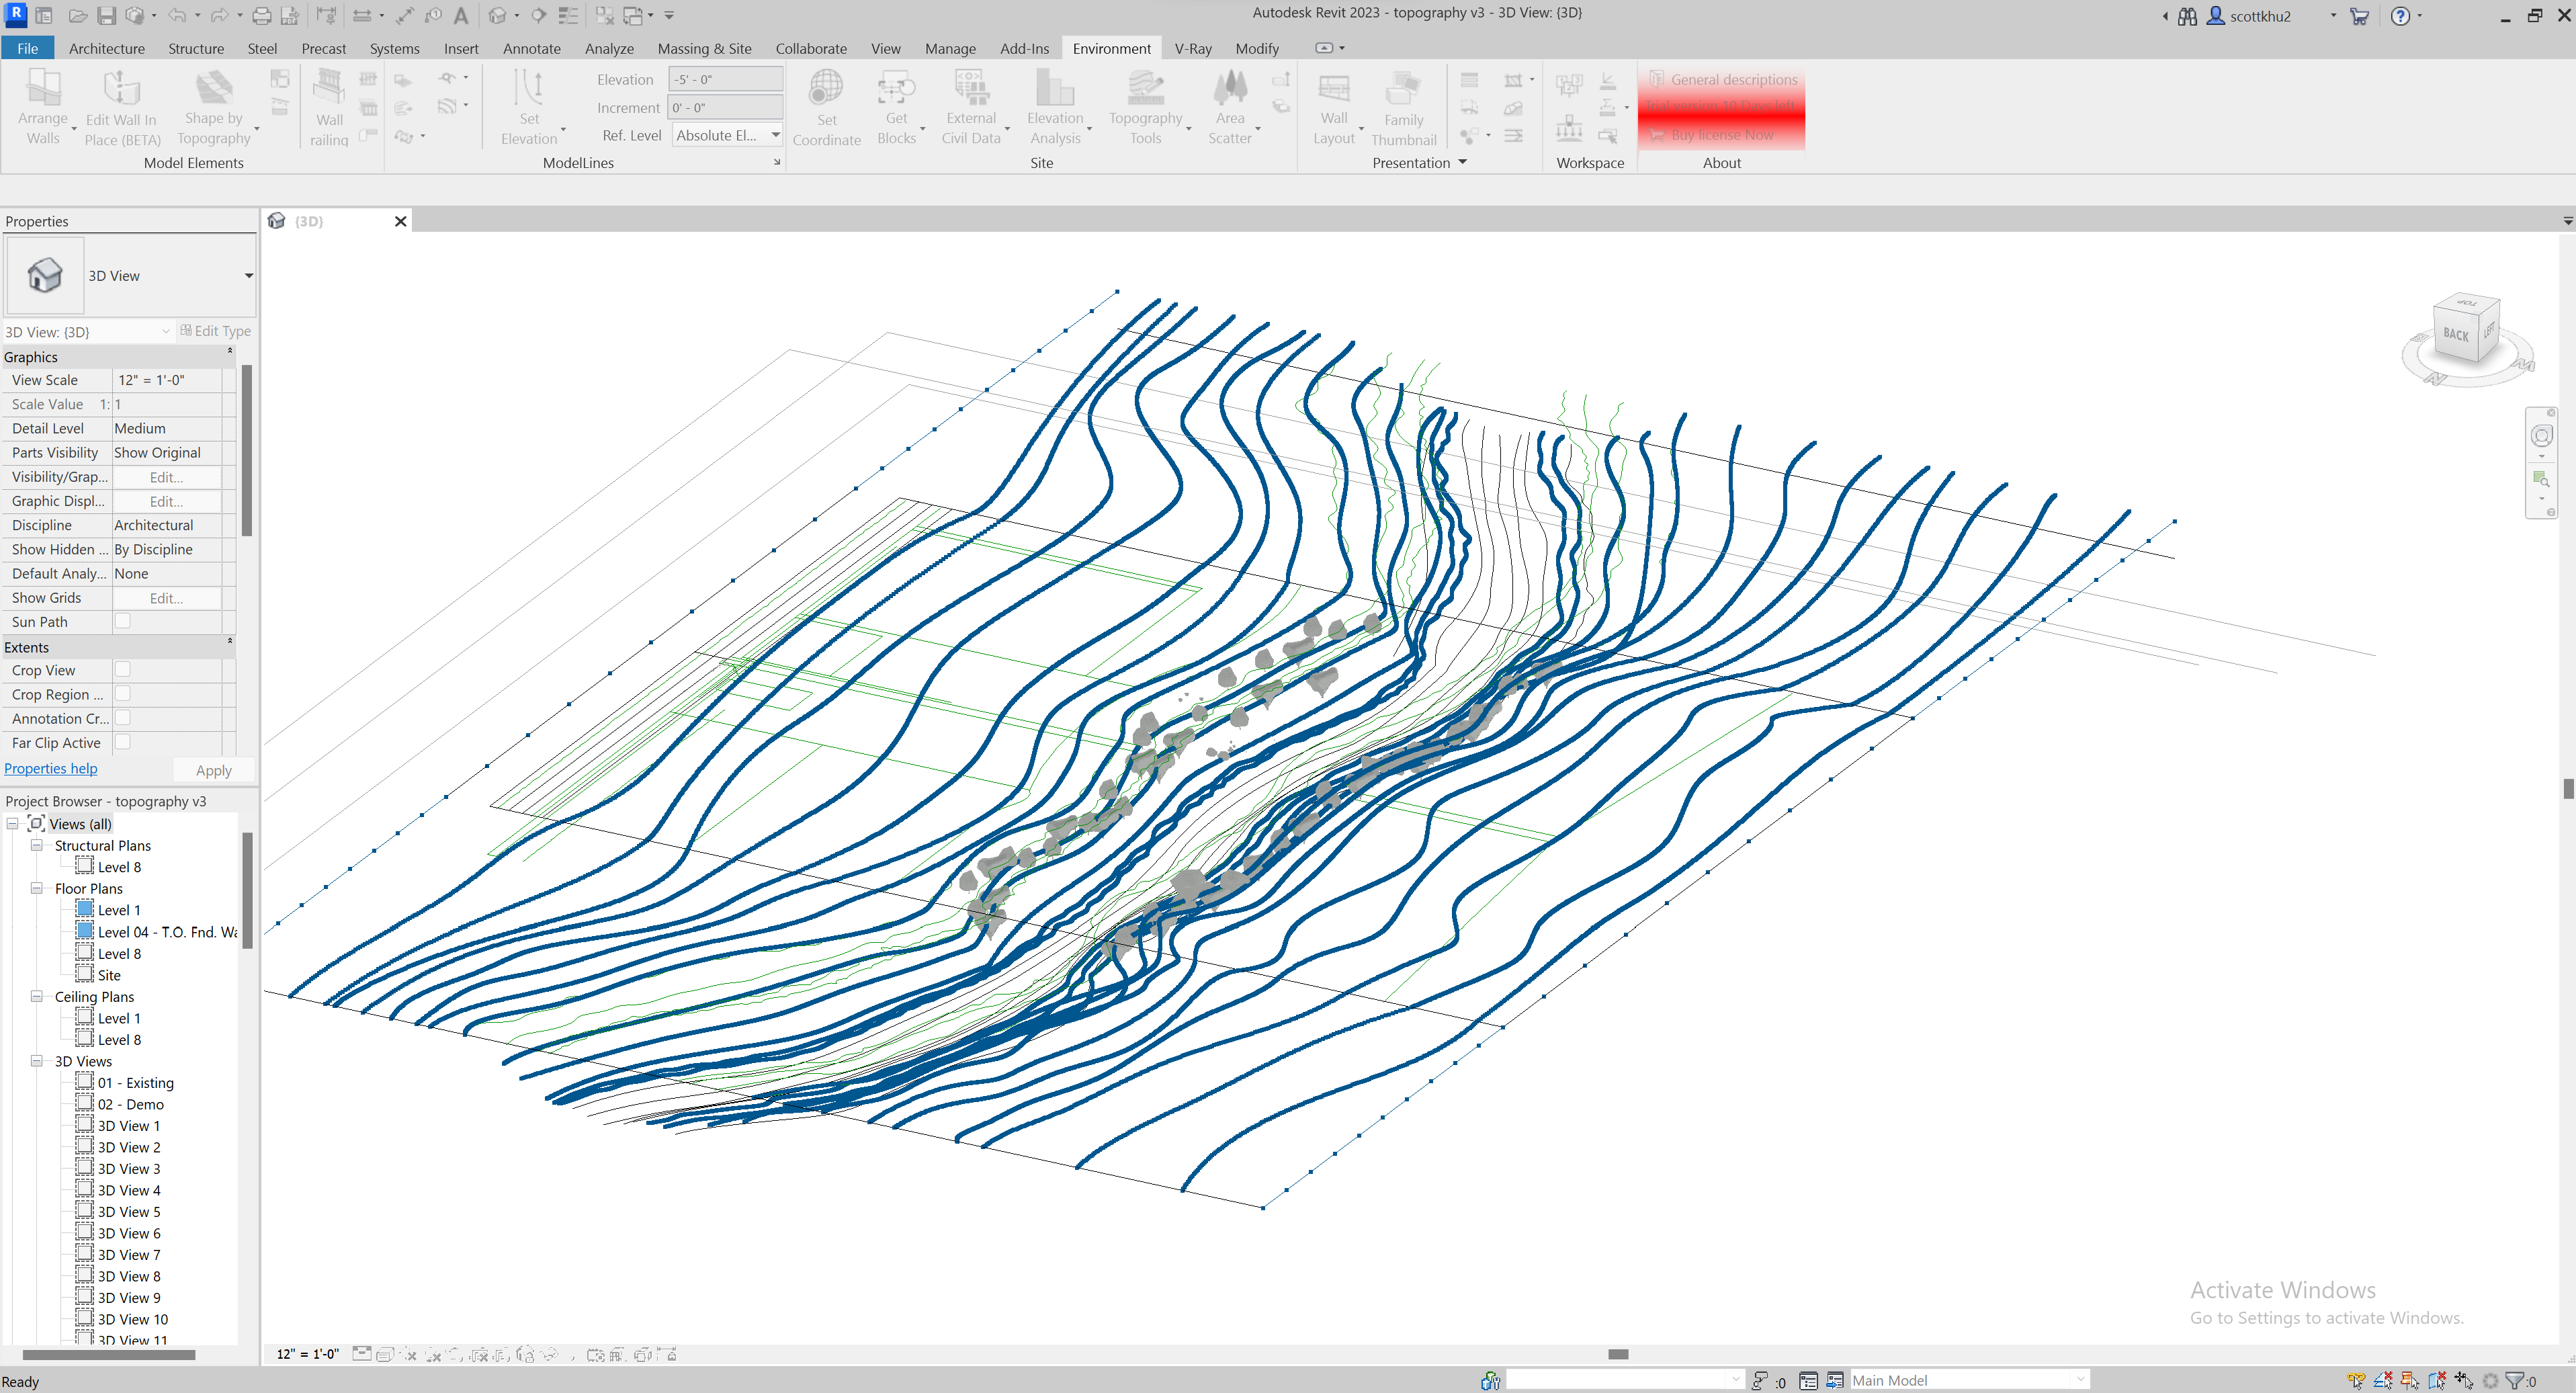Open the Environment ribbon tab
The height and width of the screenshot is (1393, 2576).
click(1111, 48)
